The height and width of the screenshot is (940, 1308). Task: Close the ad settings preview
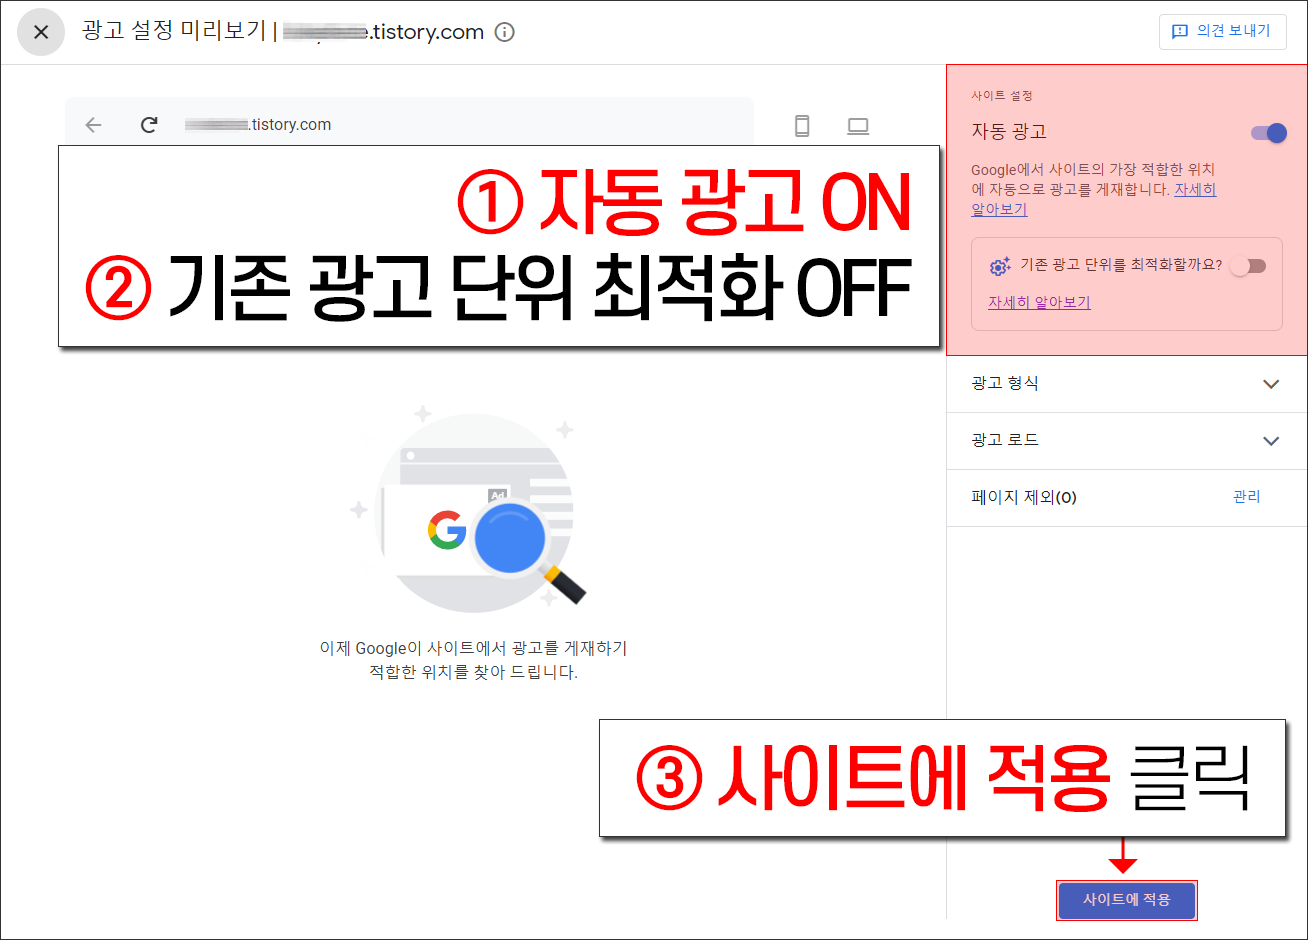41,32
